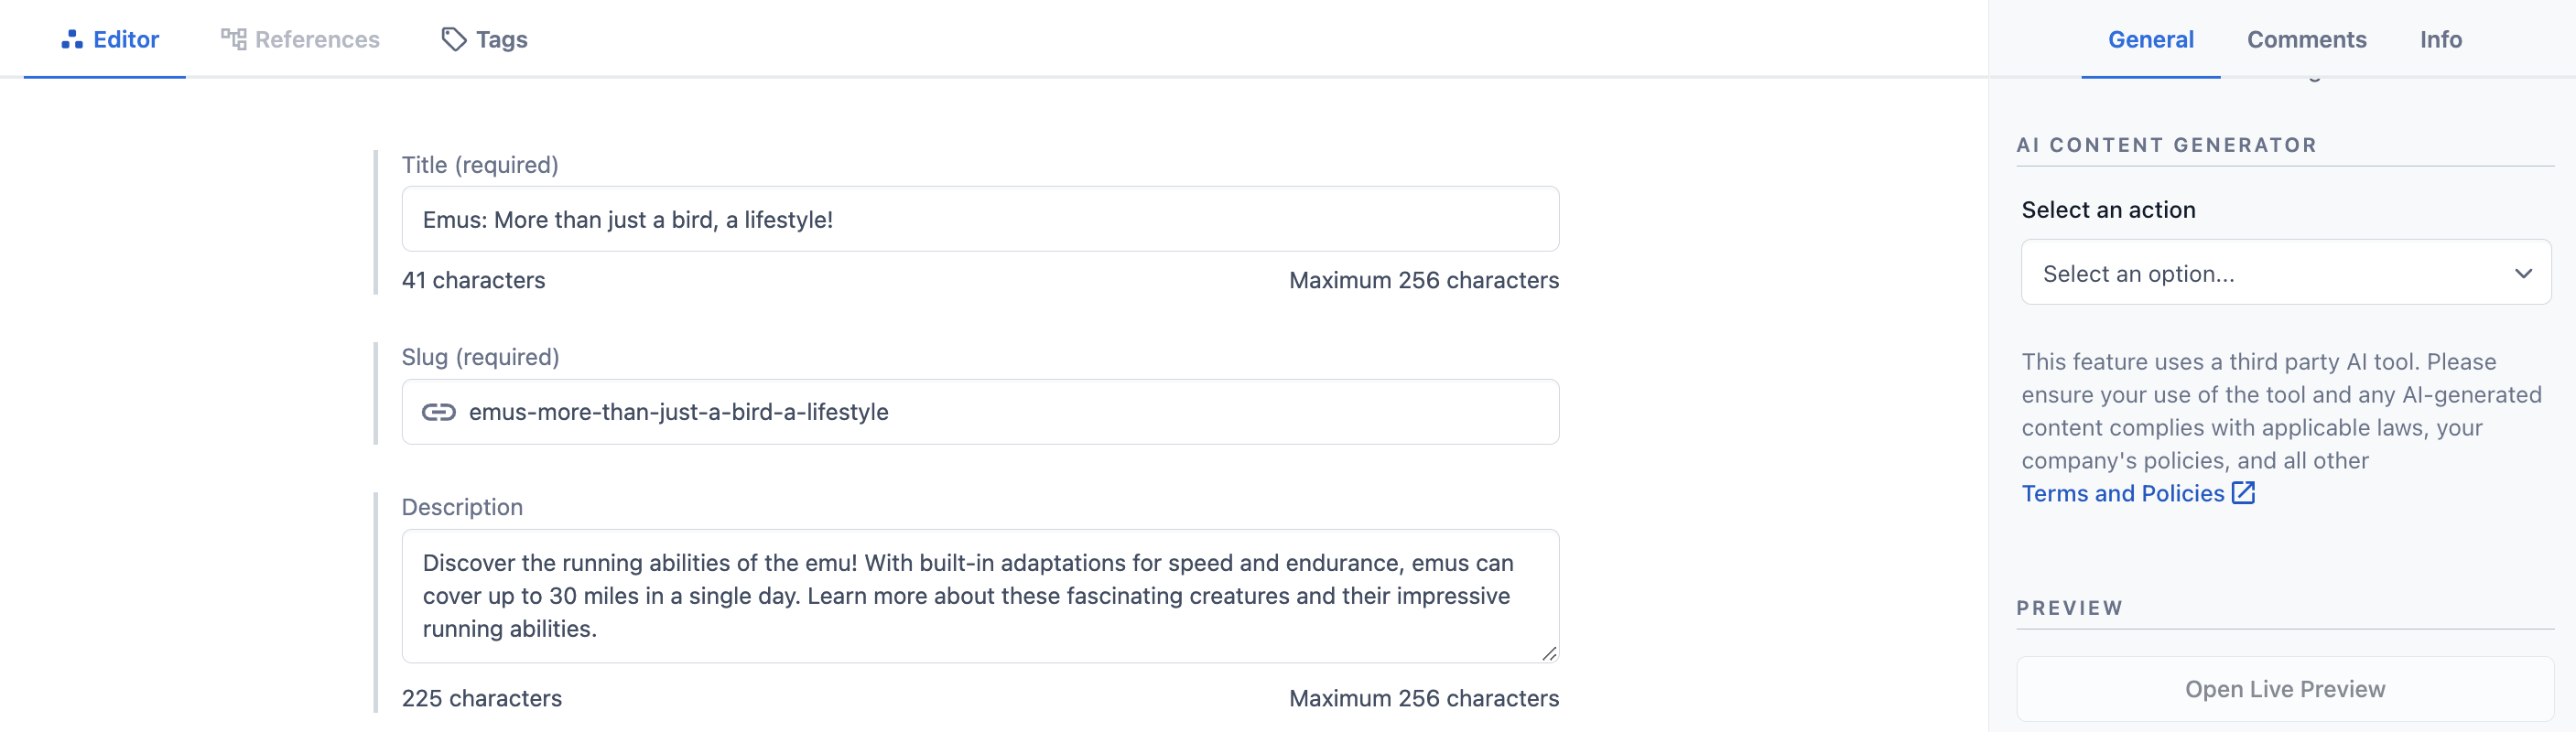2576x732 pixels.
Task: Click the slug link icon
Action: point(438,412)
